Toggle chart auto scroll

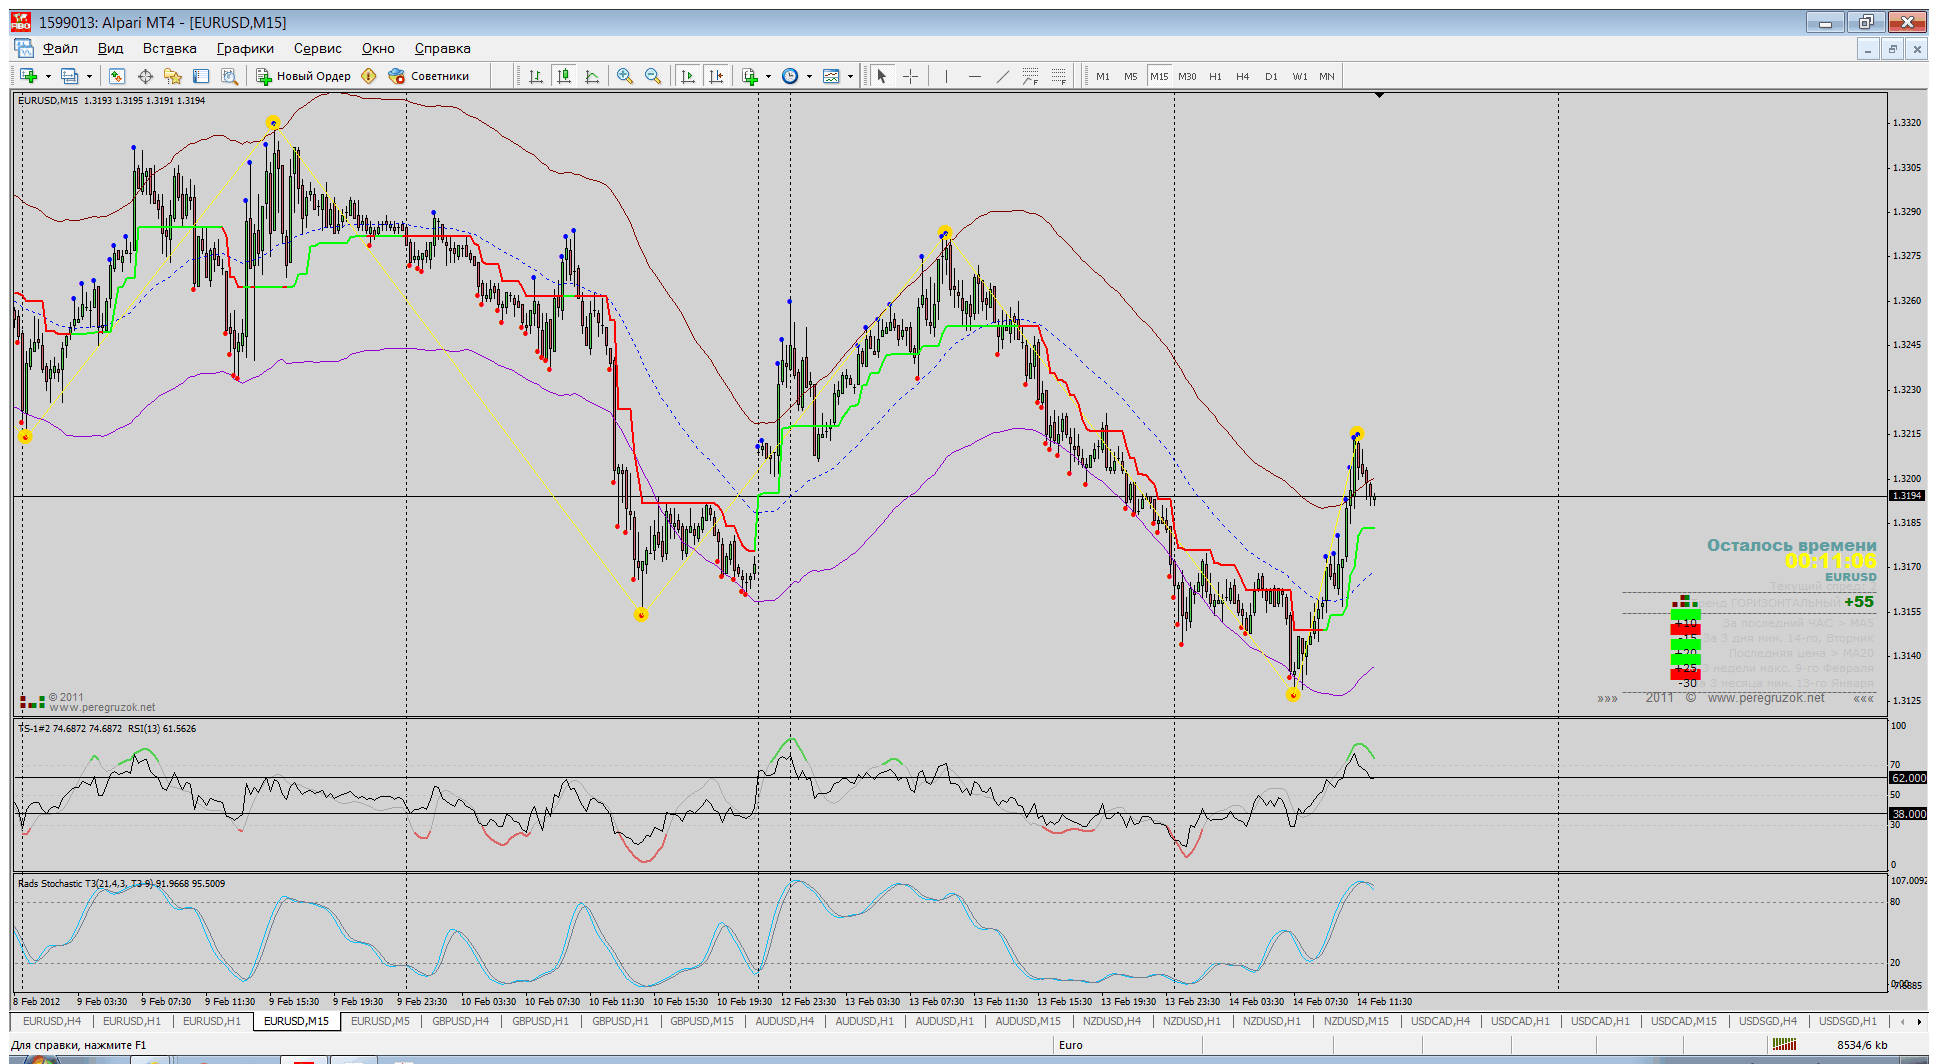tap(688, 76)
